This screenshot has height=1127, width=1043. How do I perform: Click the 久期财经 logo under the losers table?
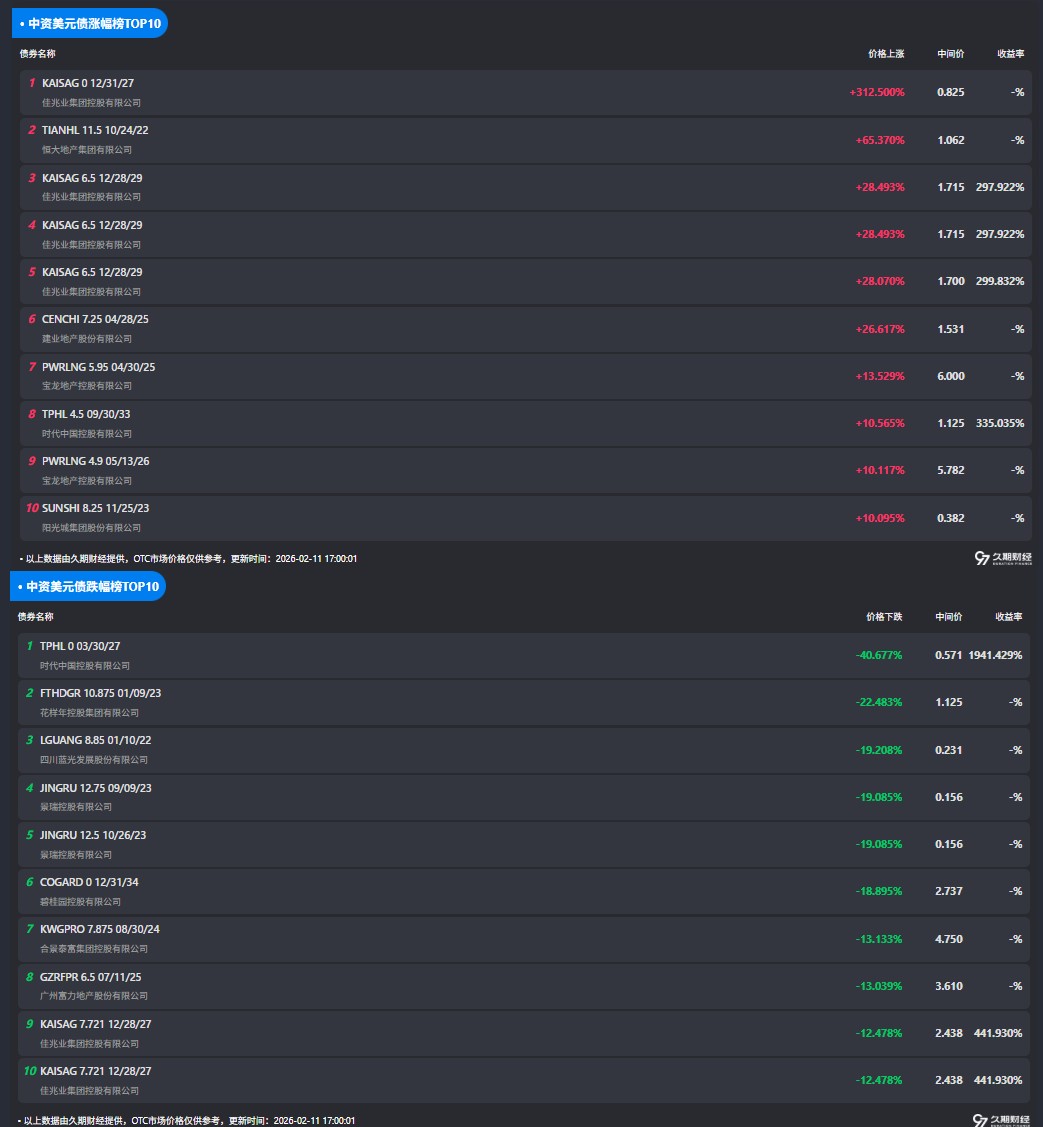1000,1120
